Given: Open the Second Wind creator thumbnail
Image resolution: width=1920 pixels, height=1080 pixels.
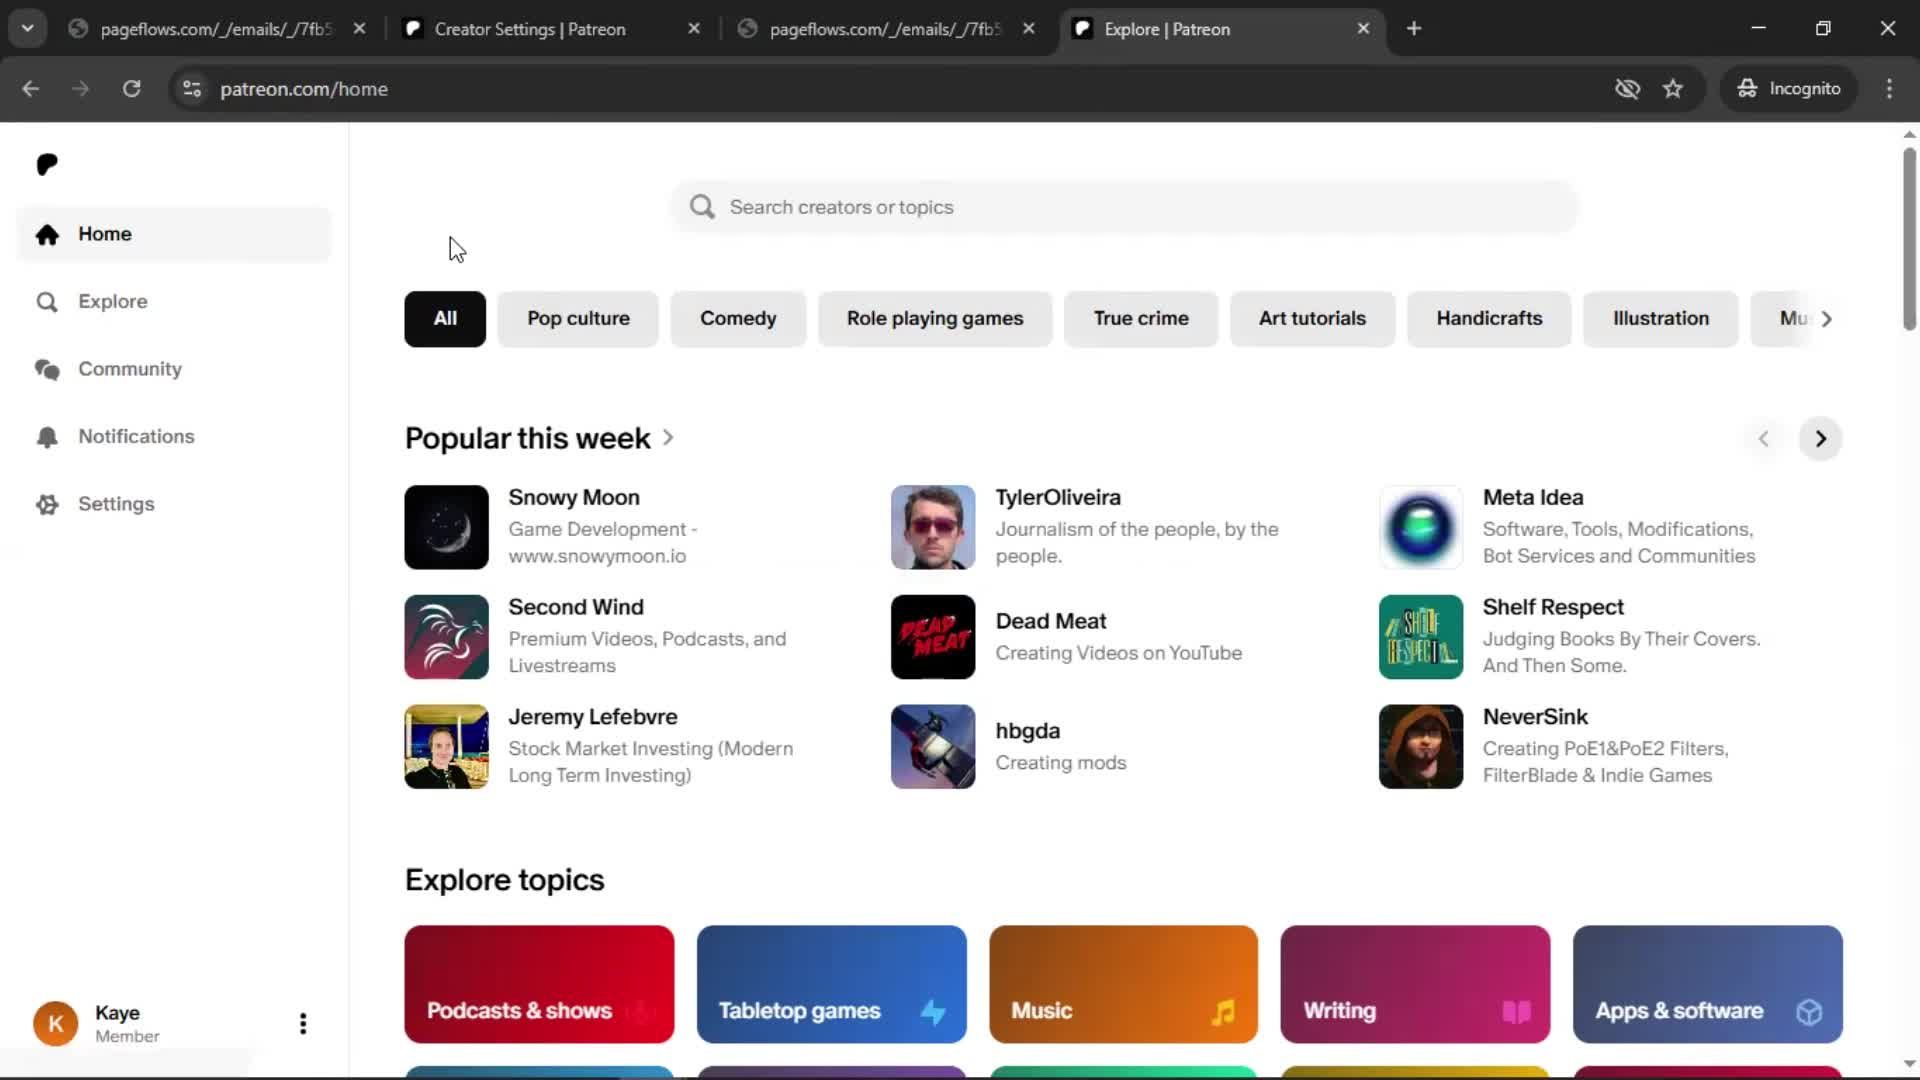Looking at the screenshot, I should click(x=446, y=637).
